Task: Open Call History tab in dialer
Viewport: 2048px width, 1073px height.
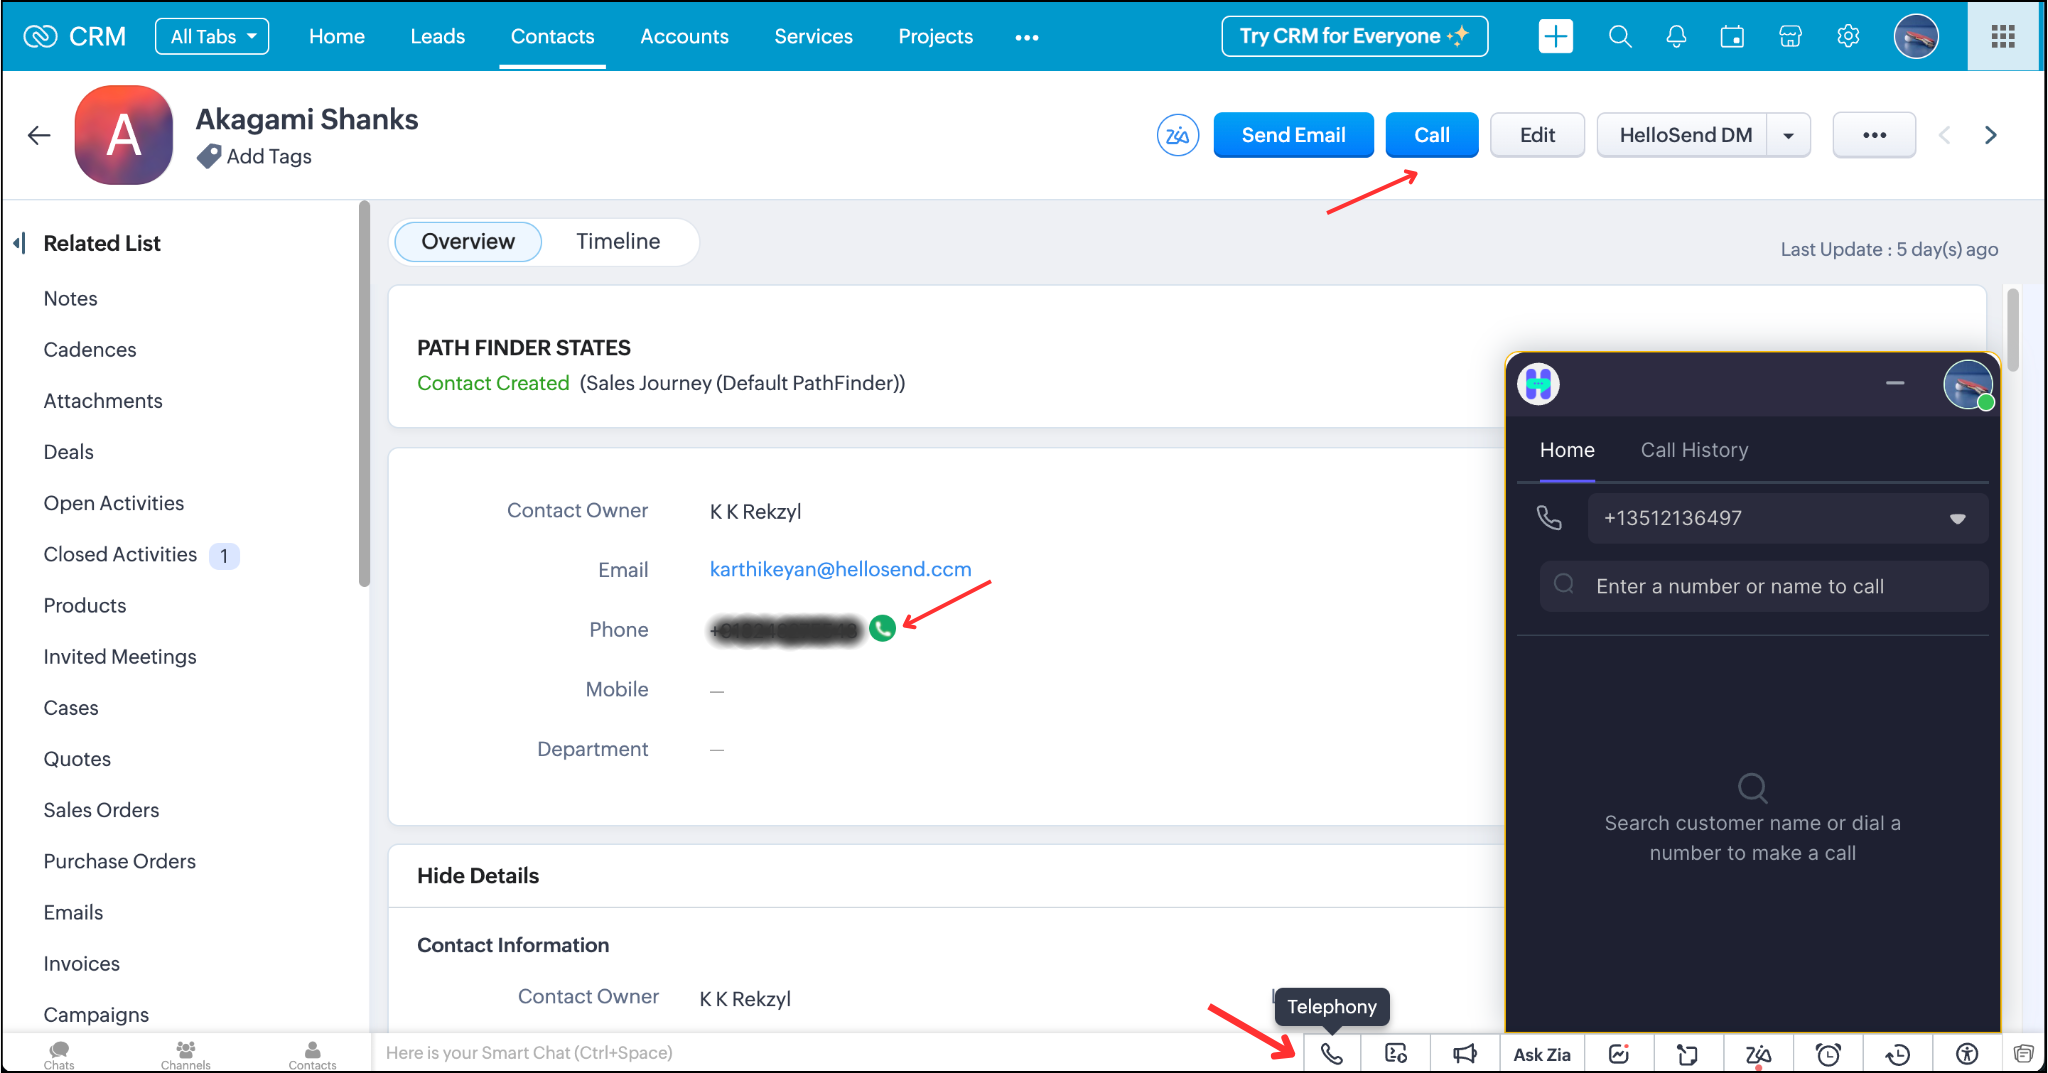Action: pos(1694,450)
